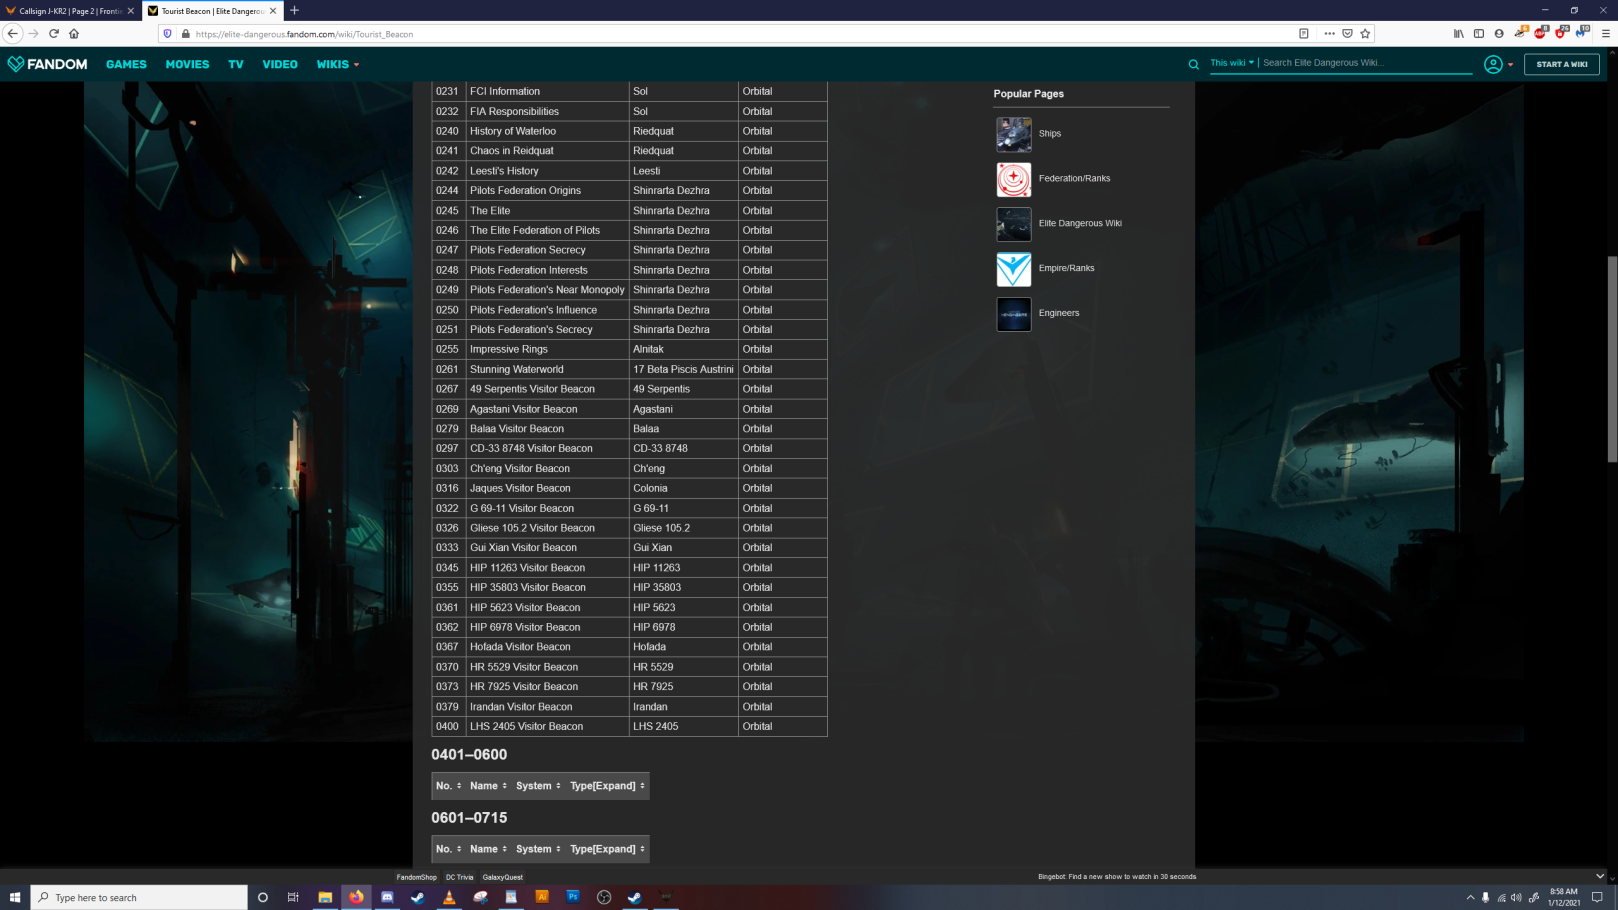
Task: Open the Engineers popular page link
Action: (1059, 313)
